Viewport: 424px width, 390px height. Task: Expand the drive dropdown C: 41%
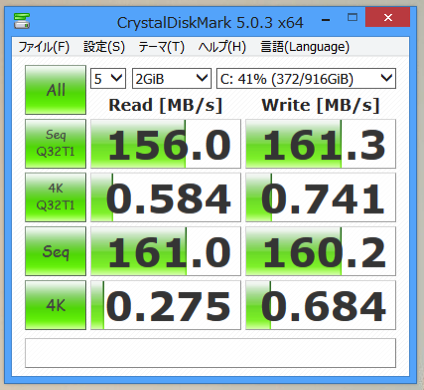pos(306,79)
